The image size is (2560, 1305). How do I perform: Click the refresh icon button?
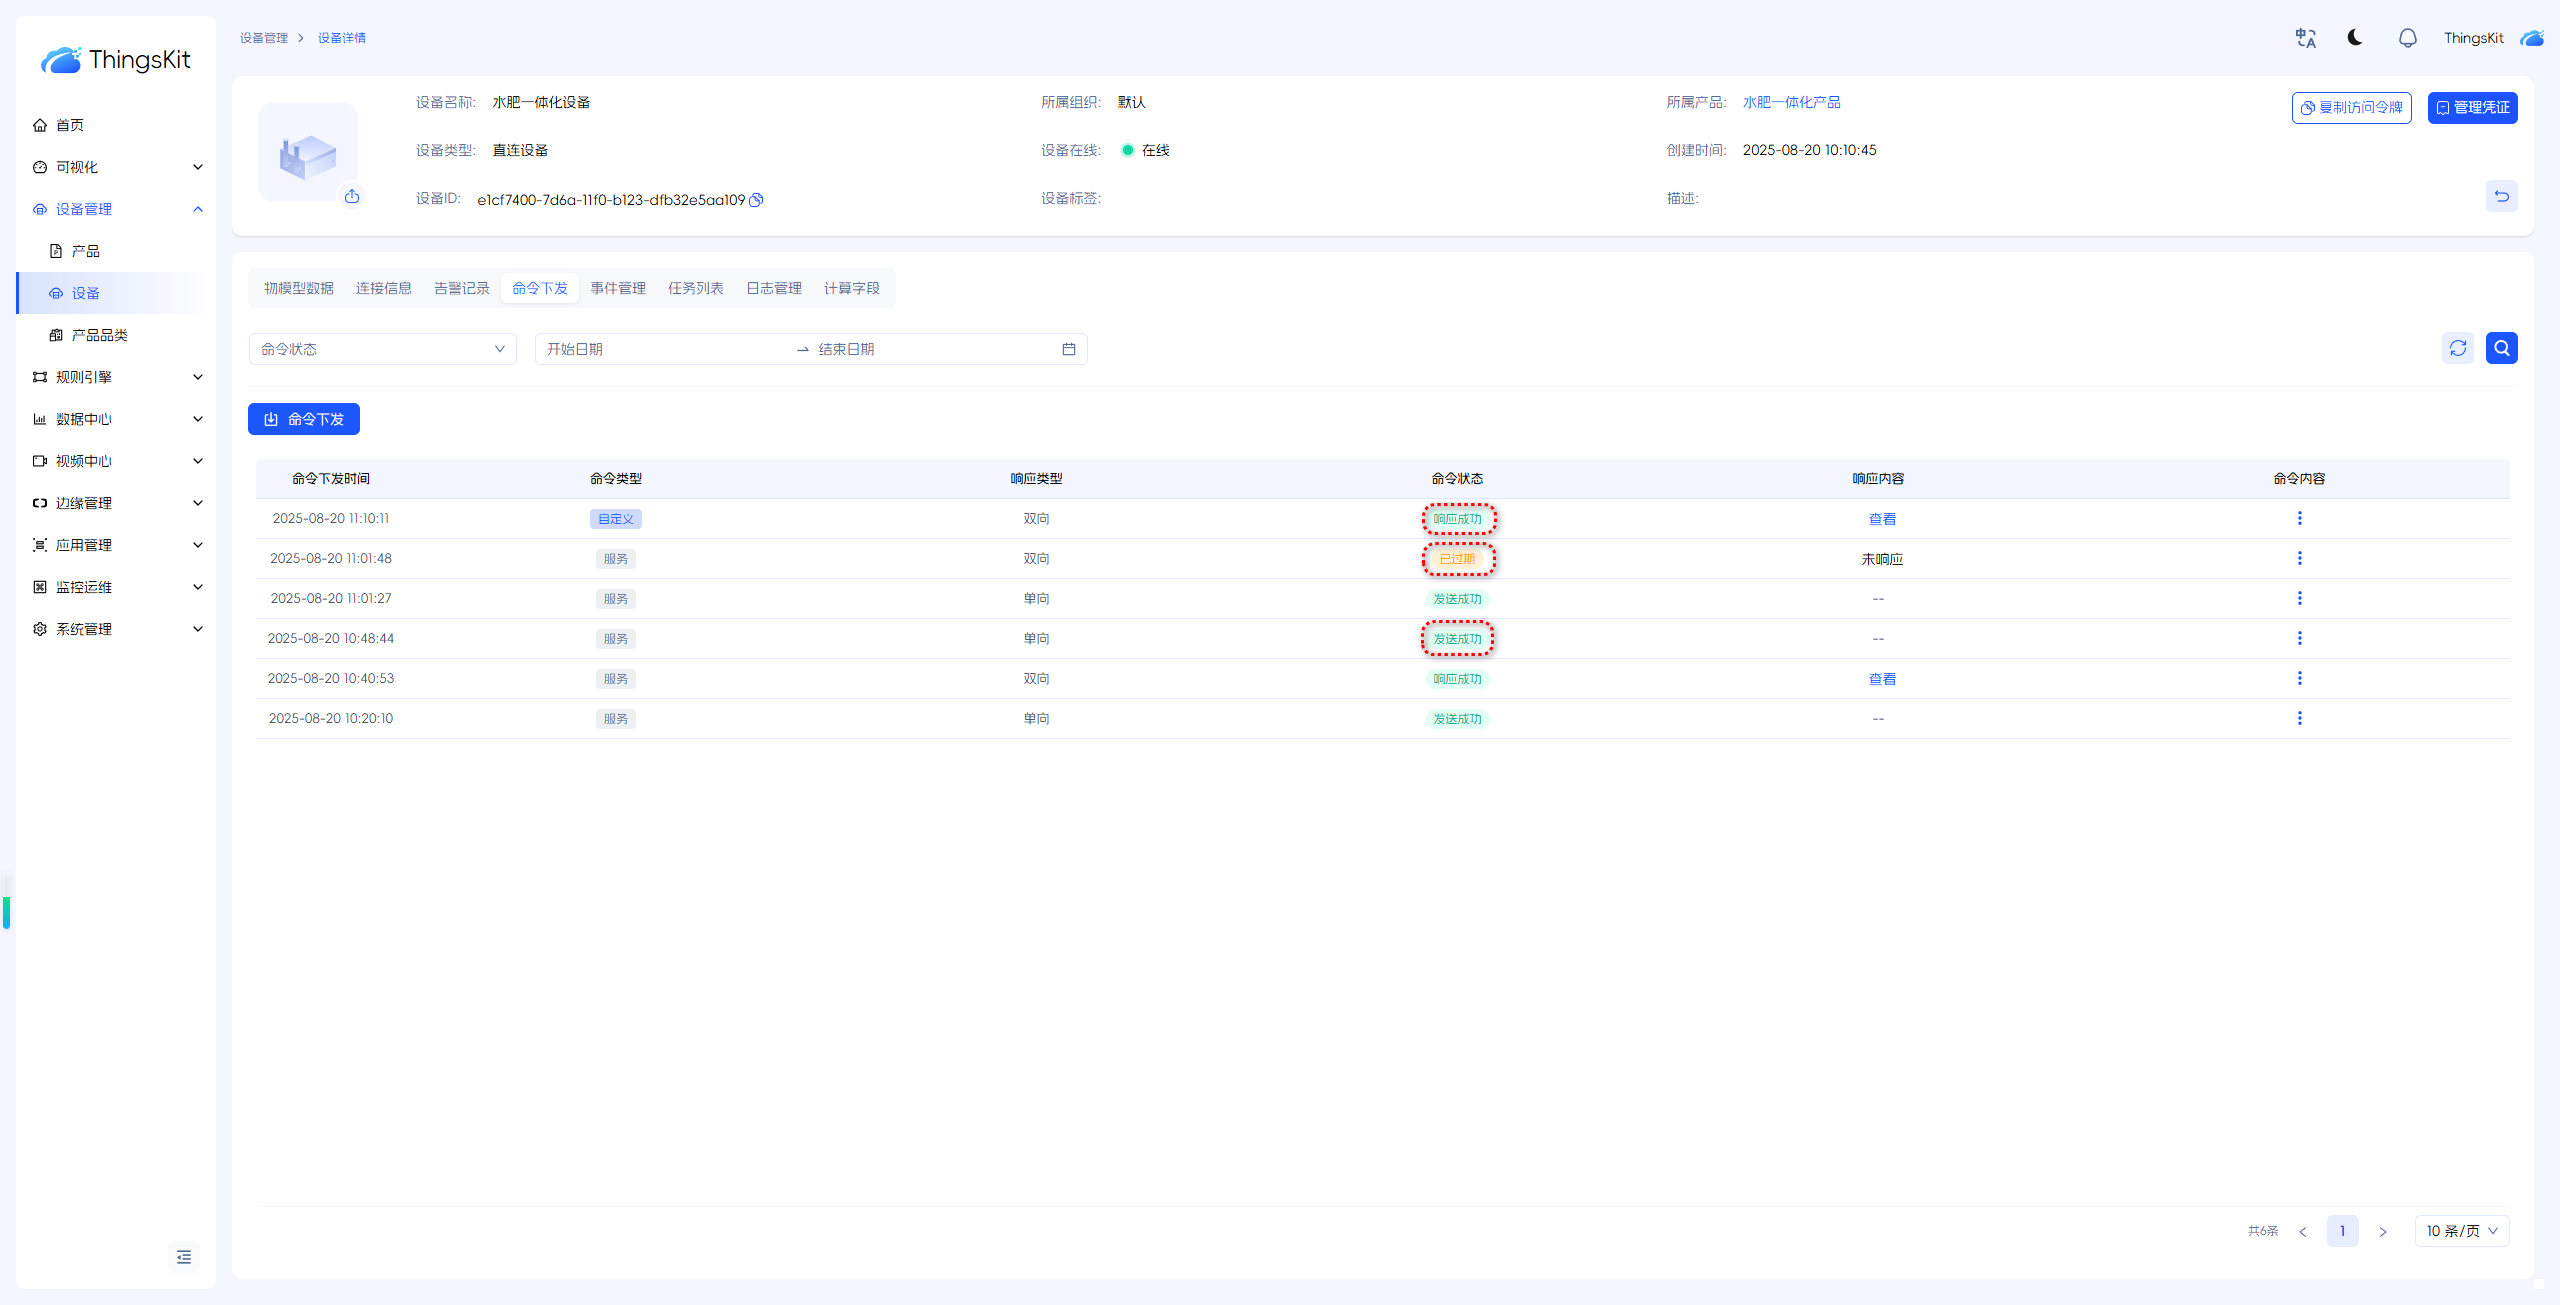[x=2458, y=348]
